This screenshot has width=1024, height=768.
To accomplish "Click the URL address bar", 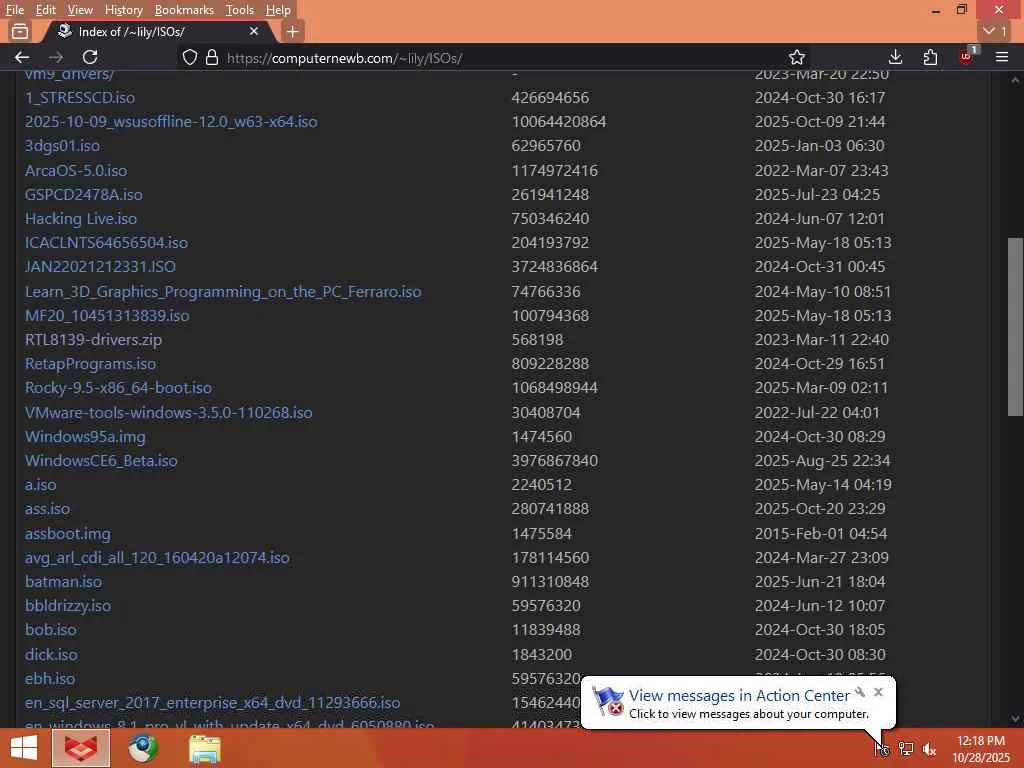I will tap(483, 57).
